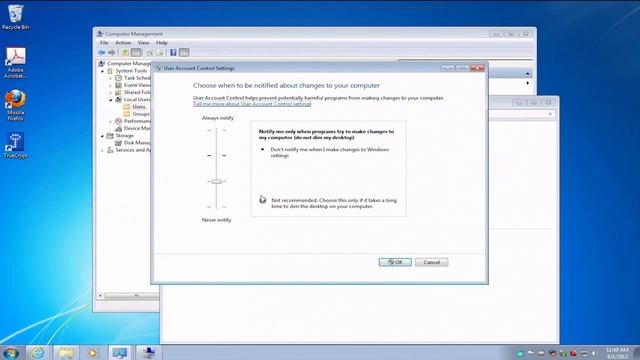
Task: Open the Help menu
Action: (162, 42)
